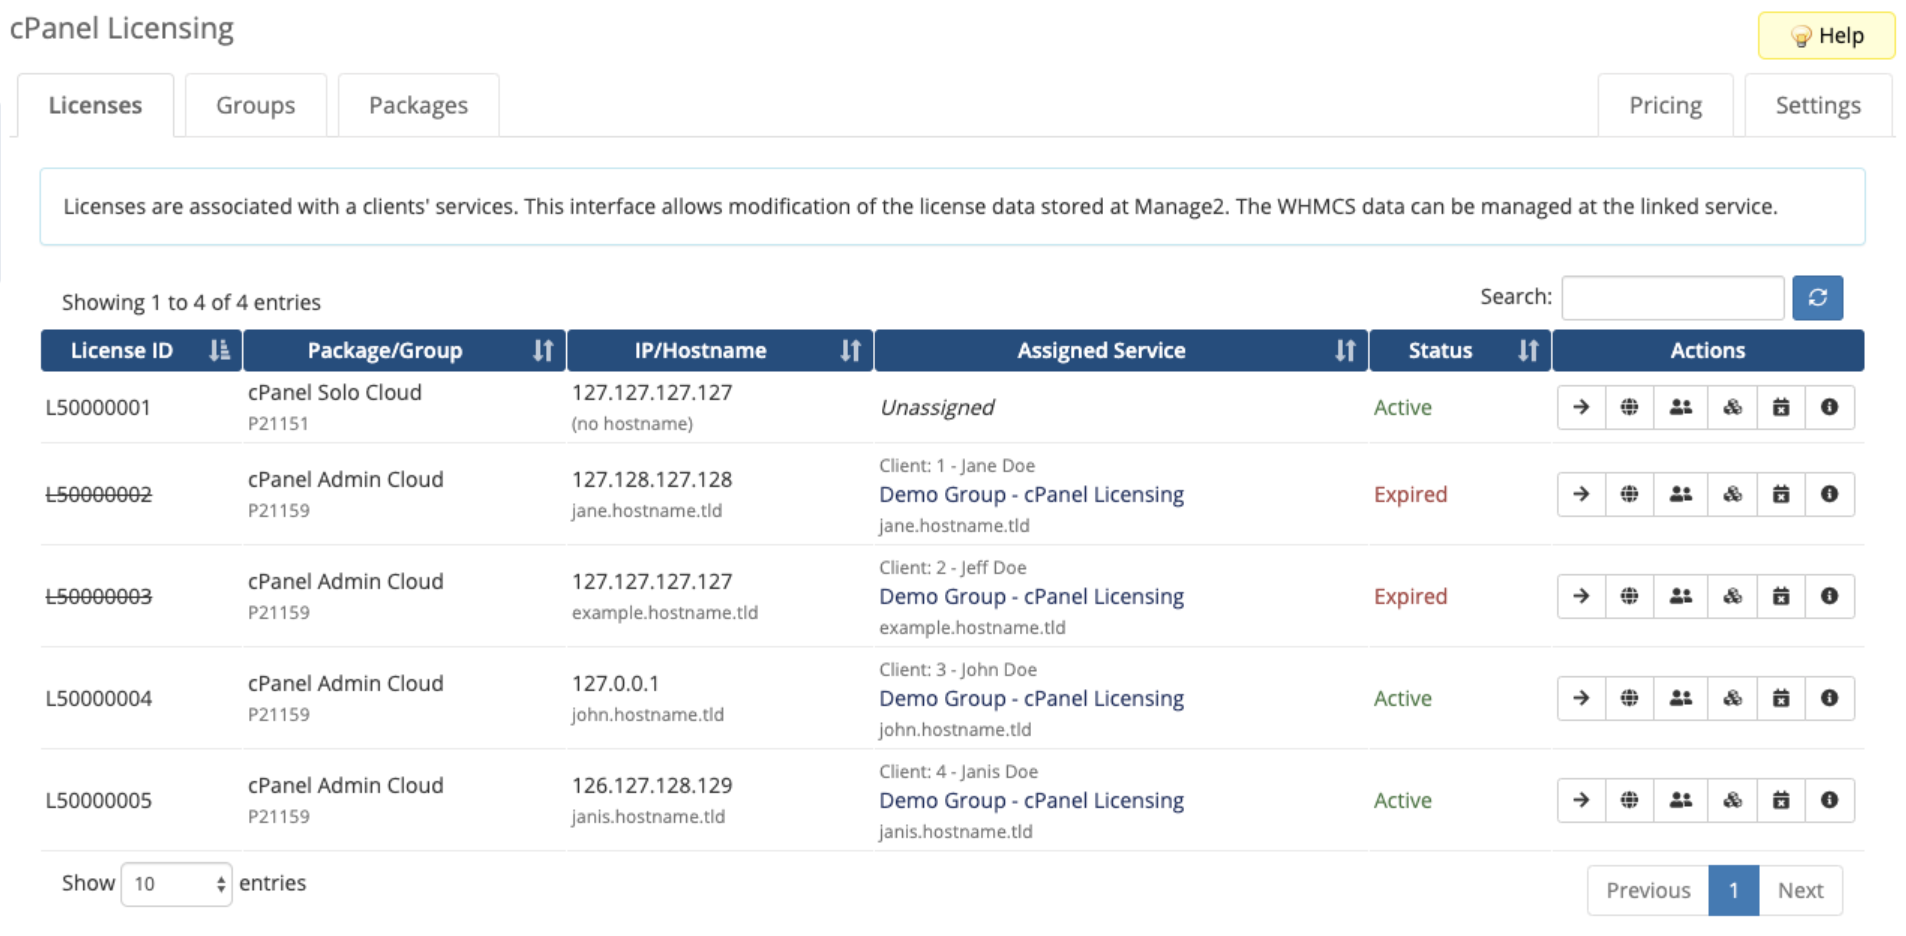Open the info action for license L50000004
1906x936 pixels.
point(1830,698)
